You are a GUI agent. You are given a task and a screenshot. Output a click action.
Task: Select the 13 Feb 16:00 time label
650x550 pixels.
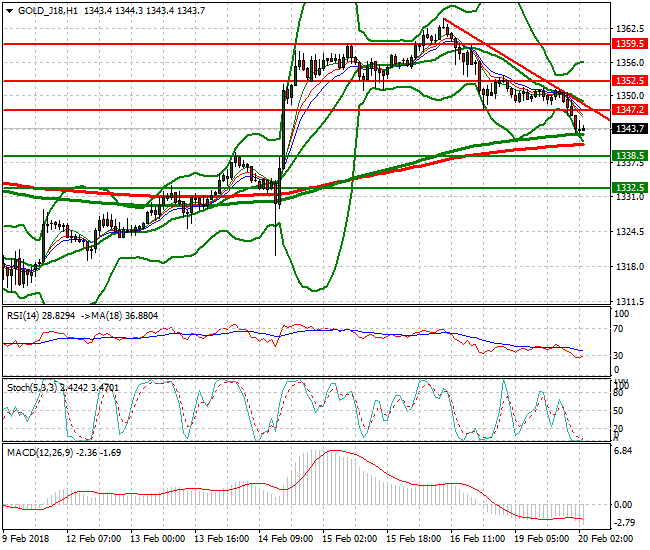click(x=221, y=539)
